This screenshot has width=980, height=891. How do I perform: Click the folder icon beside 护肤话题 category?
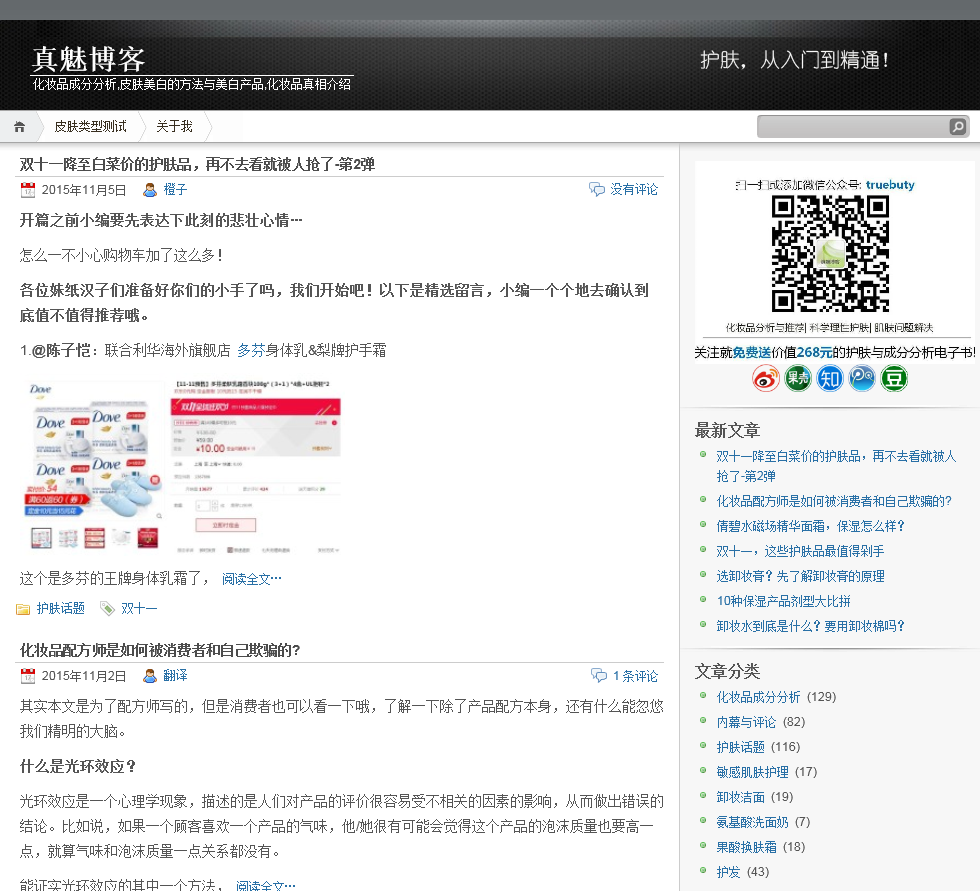[x=23, y=609]
